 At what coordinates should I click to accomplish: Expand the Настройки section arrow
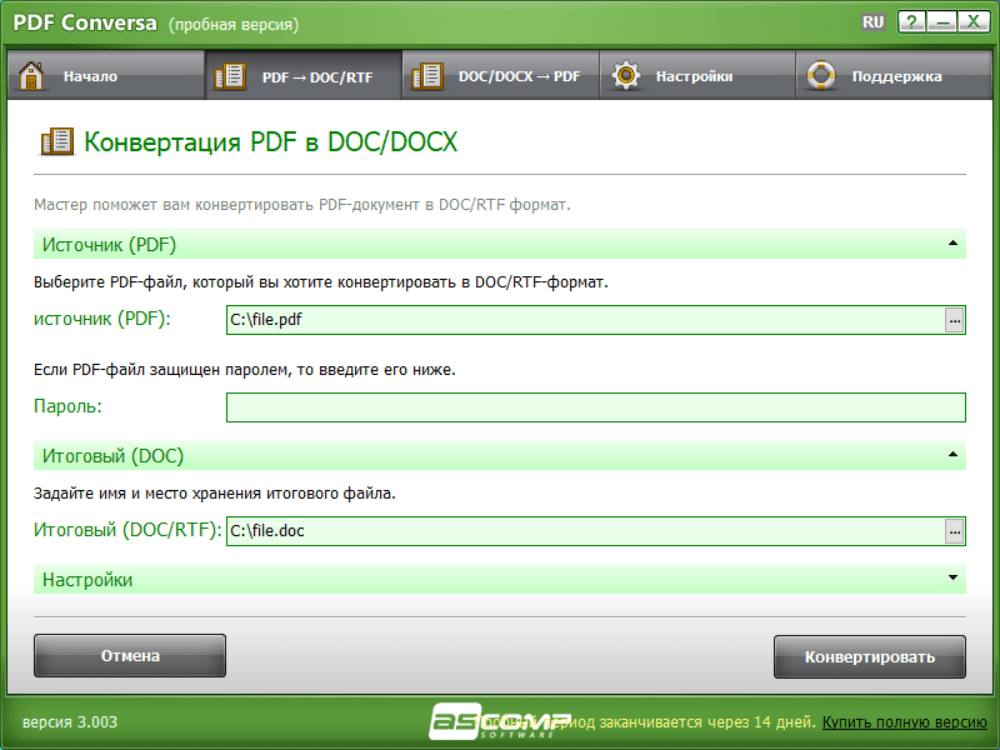pyautogui.click(x=953, y=578)
